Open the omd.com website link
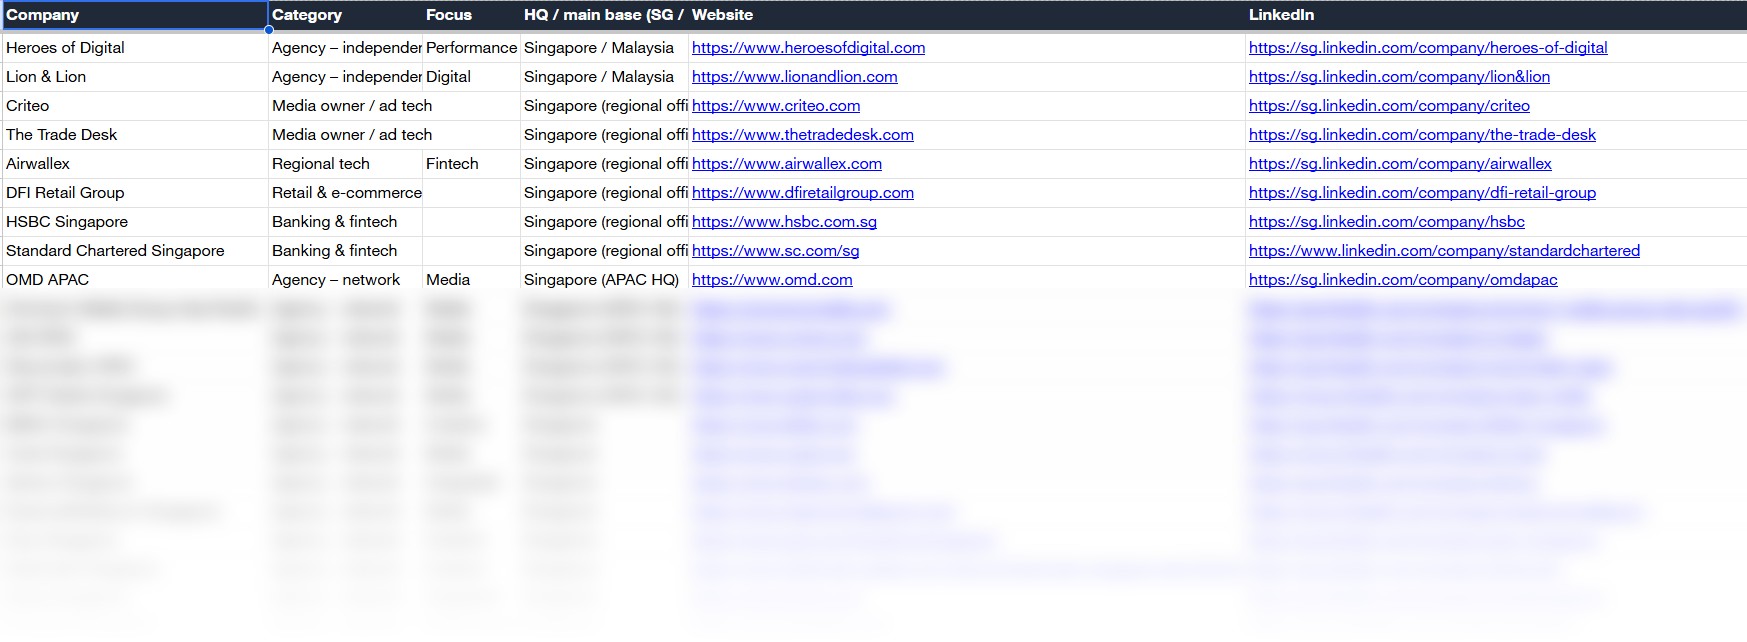1747x642 pixels. [x=772, y=280]
